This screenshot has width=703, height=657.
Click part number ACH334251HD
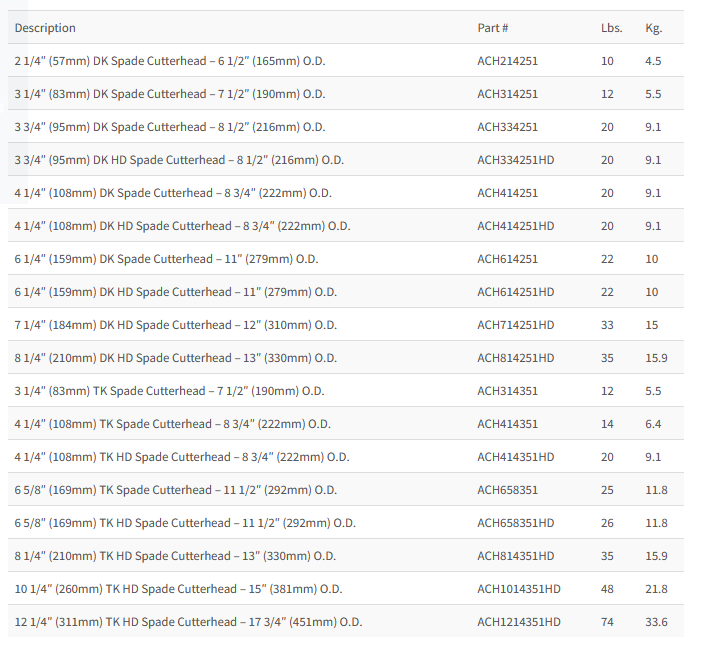(x=515, y=160)
